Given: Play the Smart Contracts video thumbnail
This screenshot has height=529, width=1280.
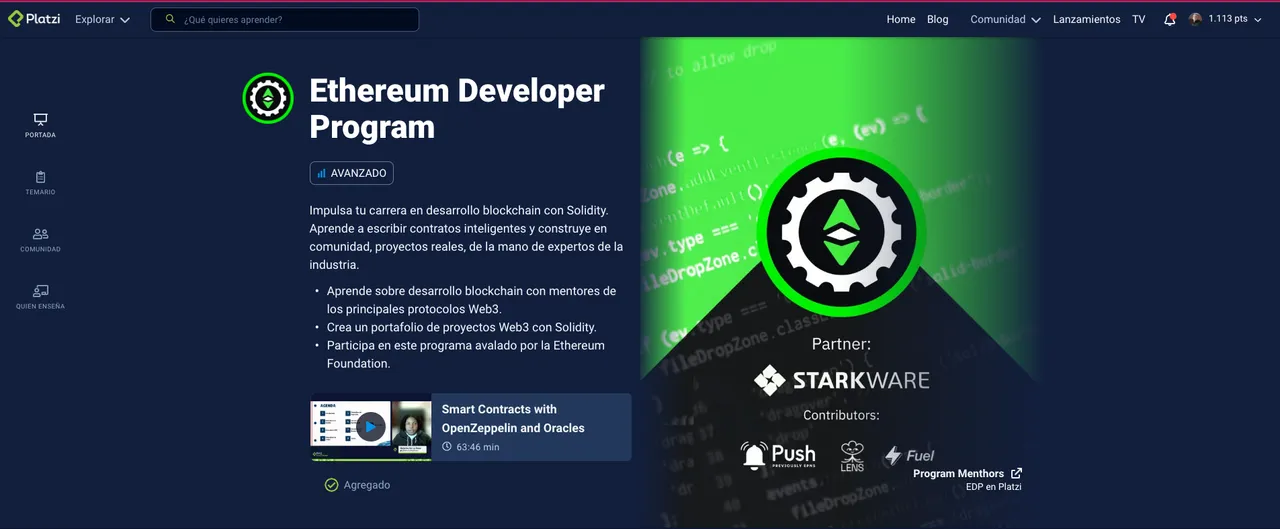Looking at the screenshot, I should (x=370, y=427).
